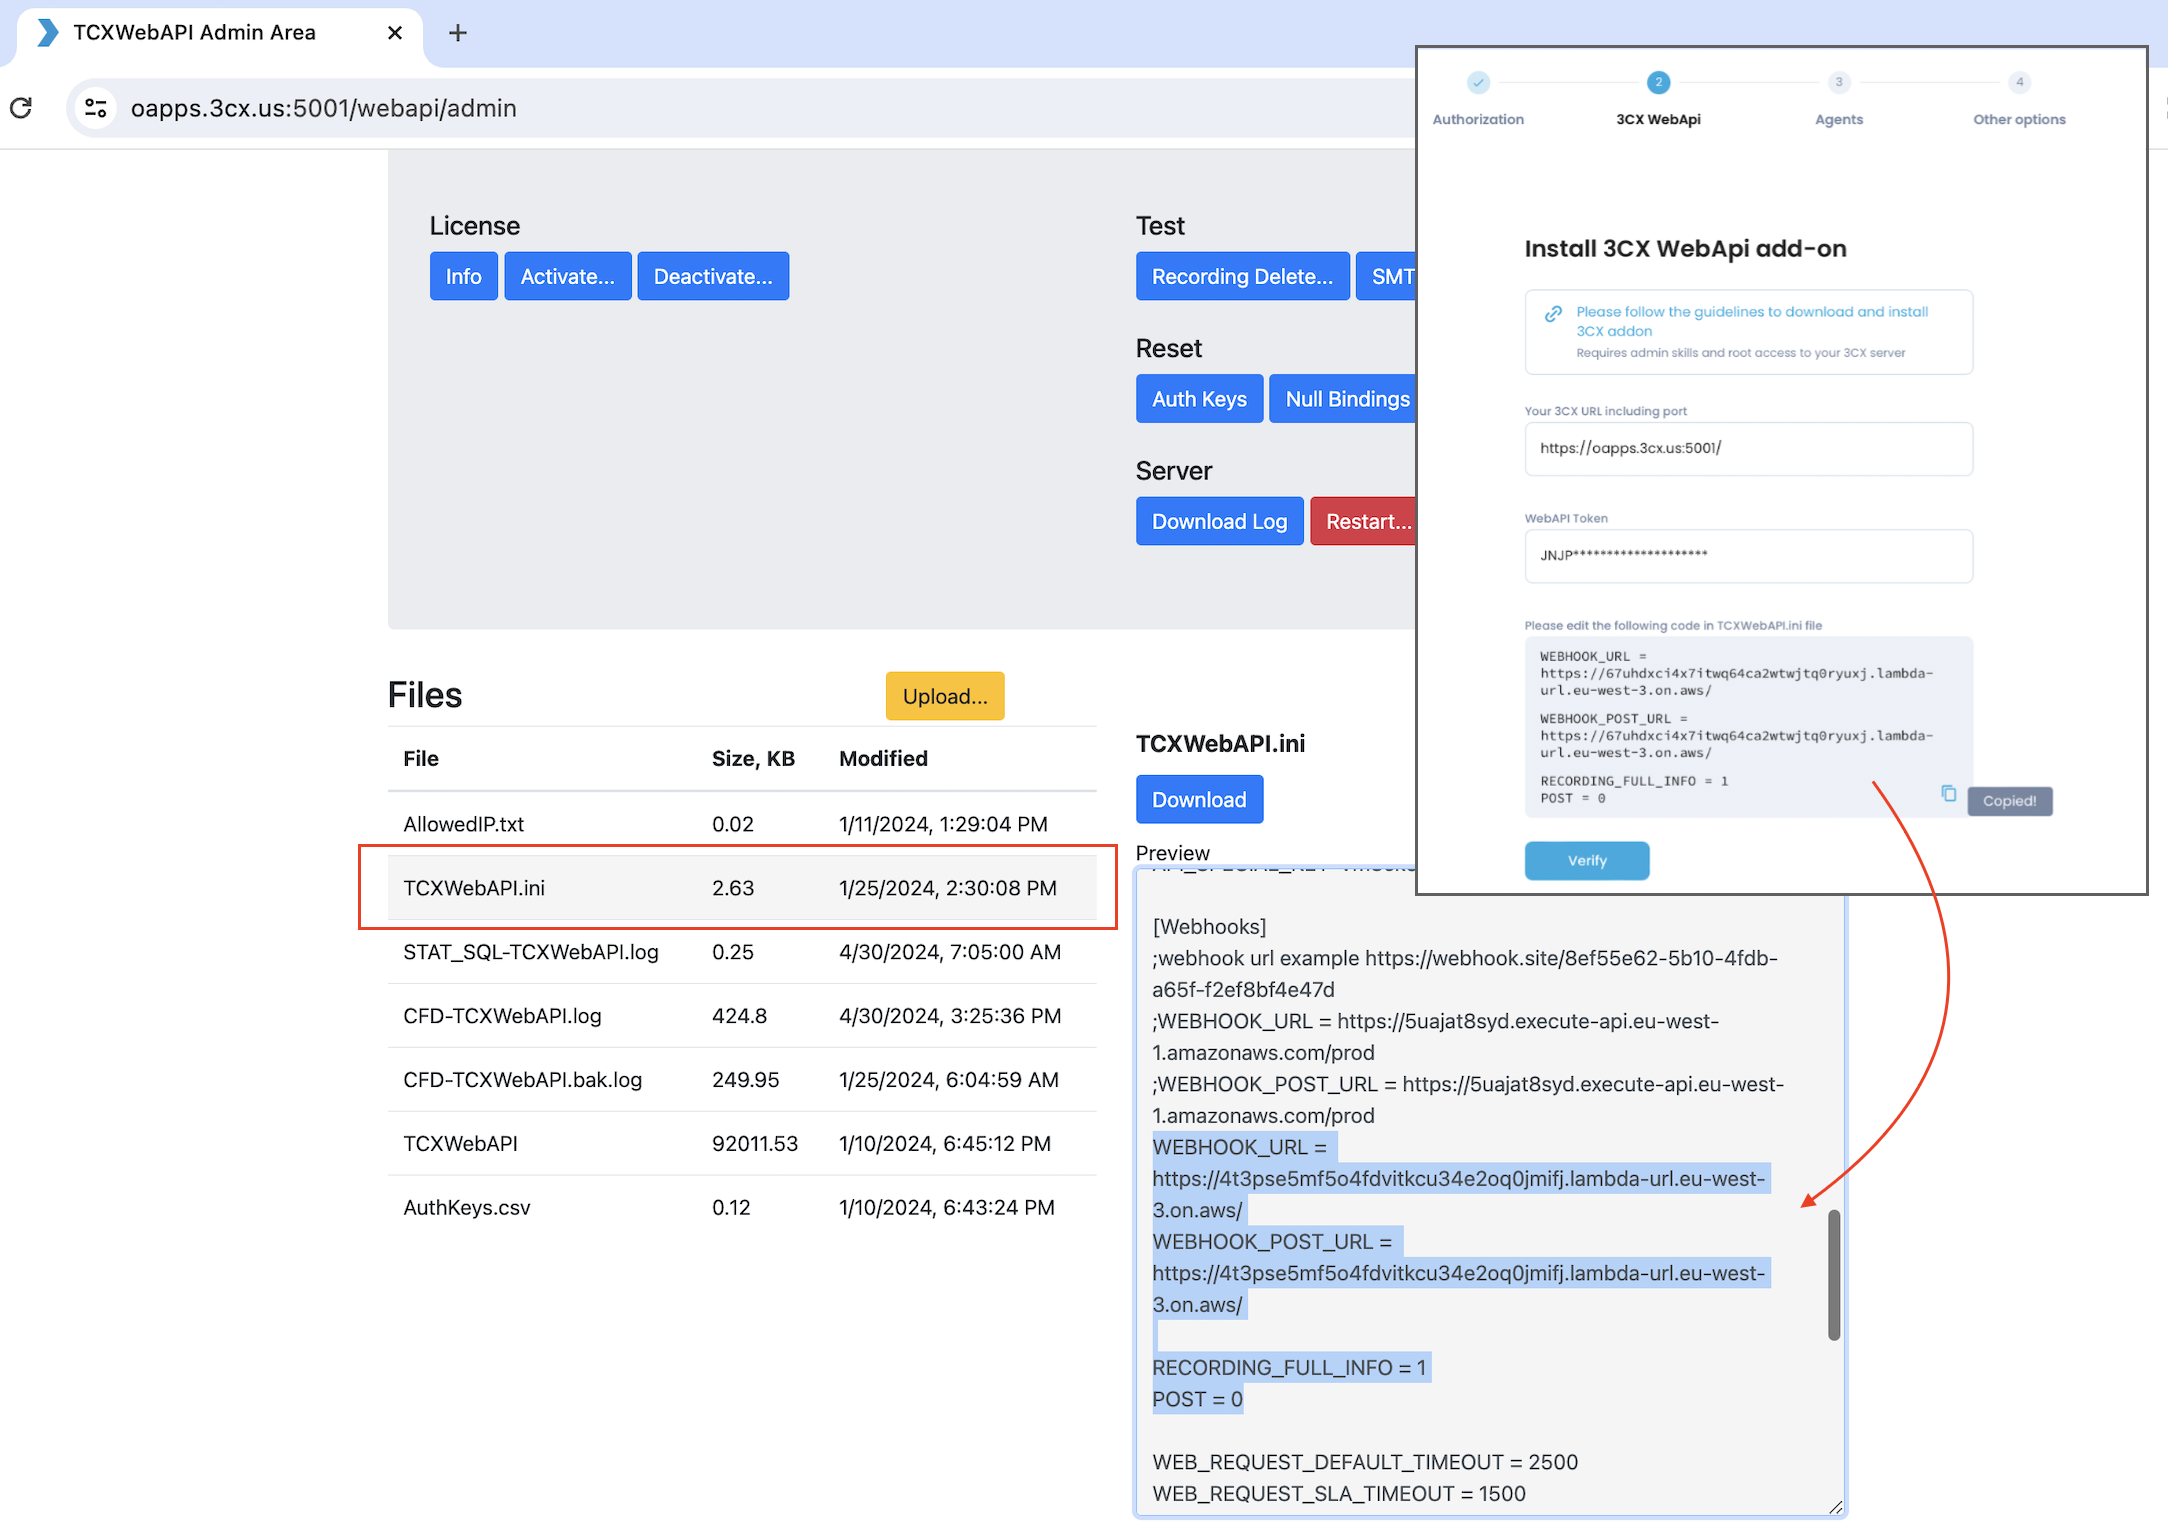Select the AuthKeys.csv file
Screen dimensions: 2168x1528
[x=742, y=1208]
